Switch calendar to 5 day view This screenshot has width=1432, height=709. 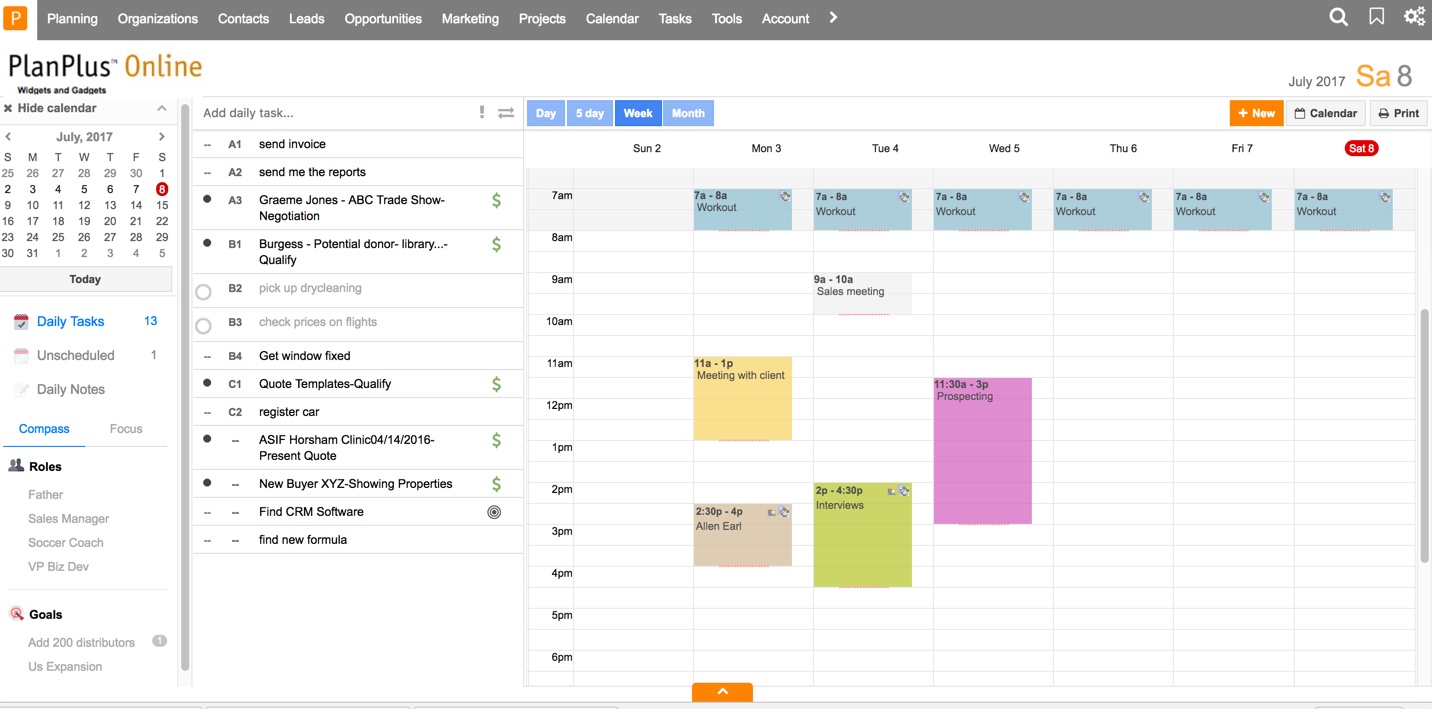[x=590, y=113]
